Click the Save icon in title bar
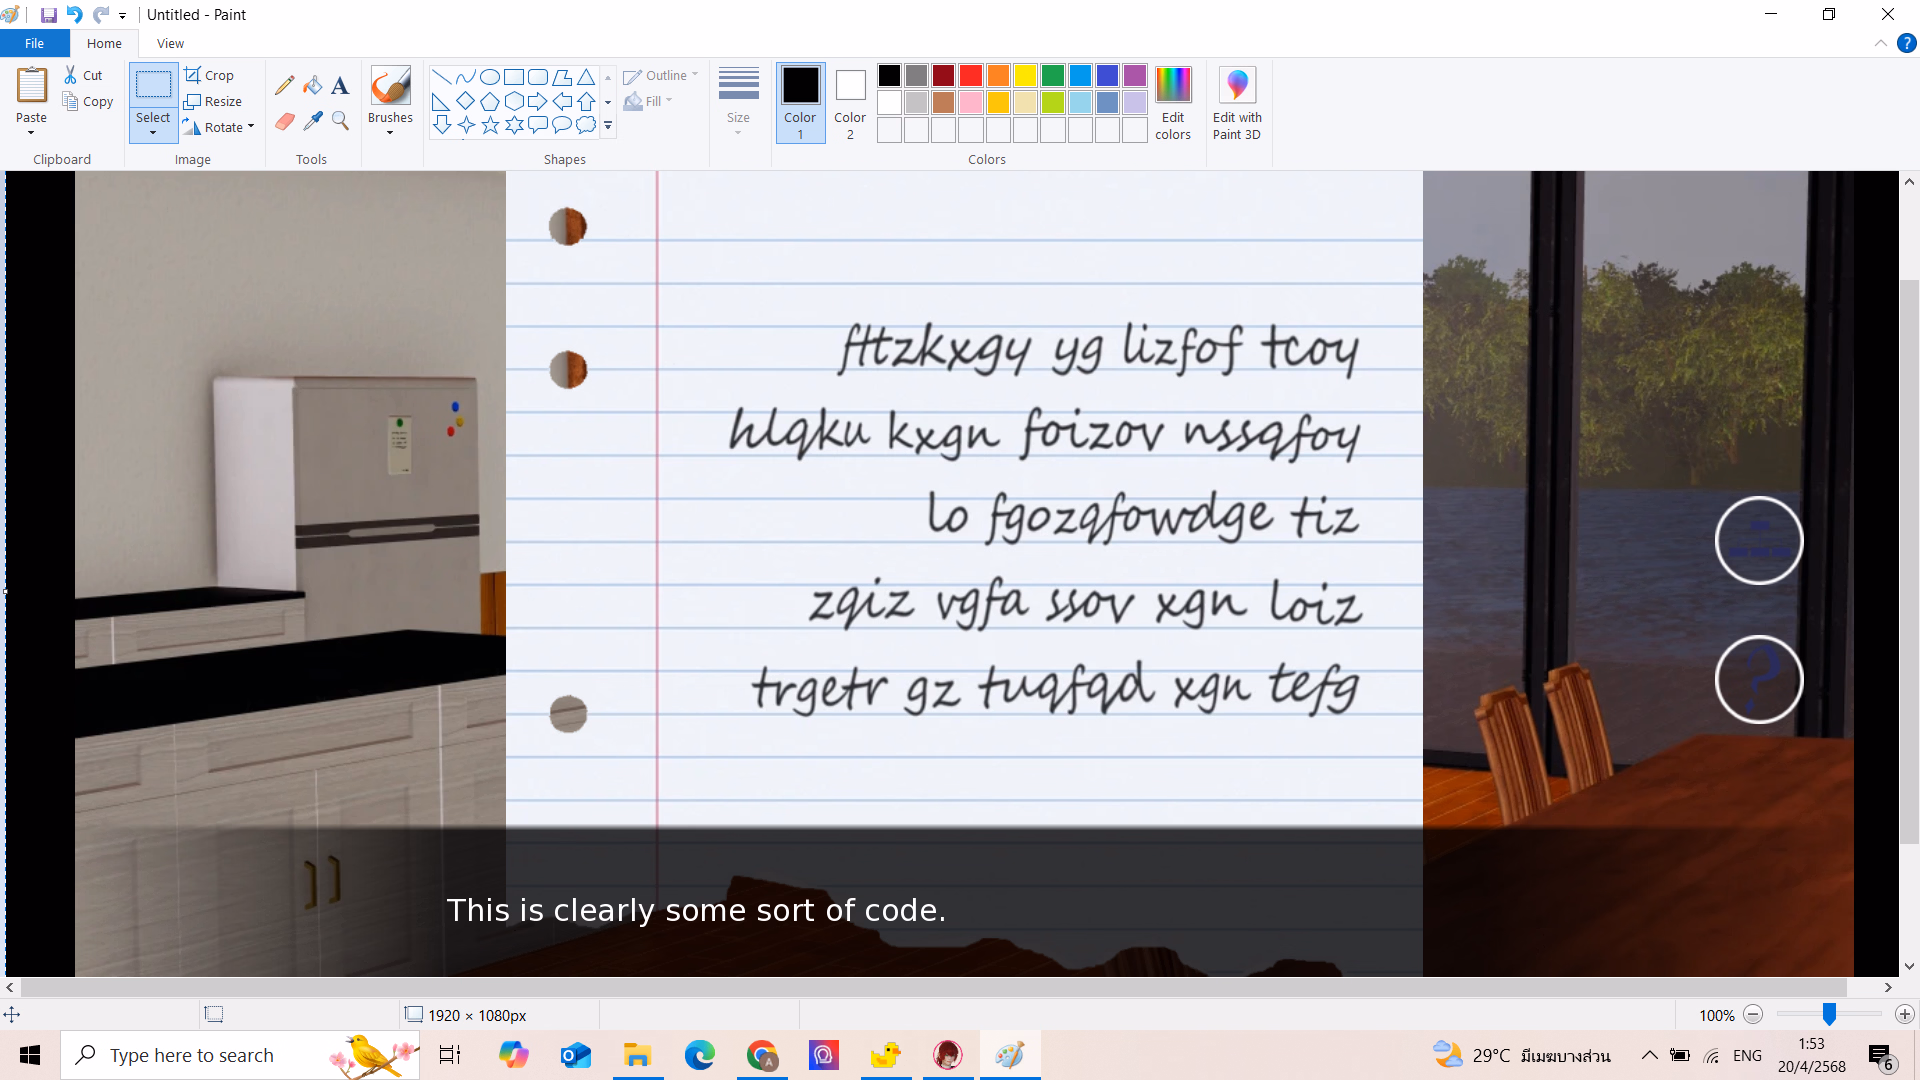This screenshot has width=1920, height=1080. pyautogui.click(x=48, y=15)
